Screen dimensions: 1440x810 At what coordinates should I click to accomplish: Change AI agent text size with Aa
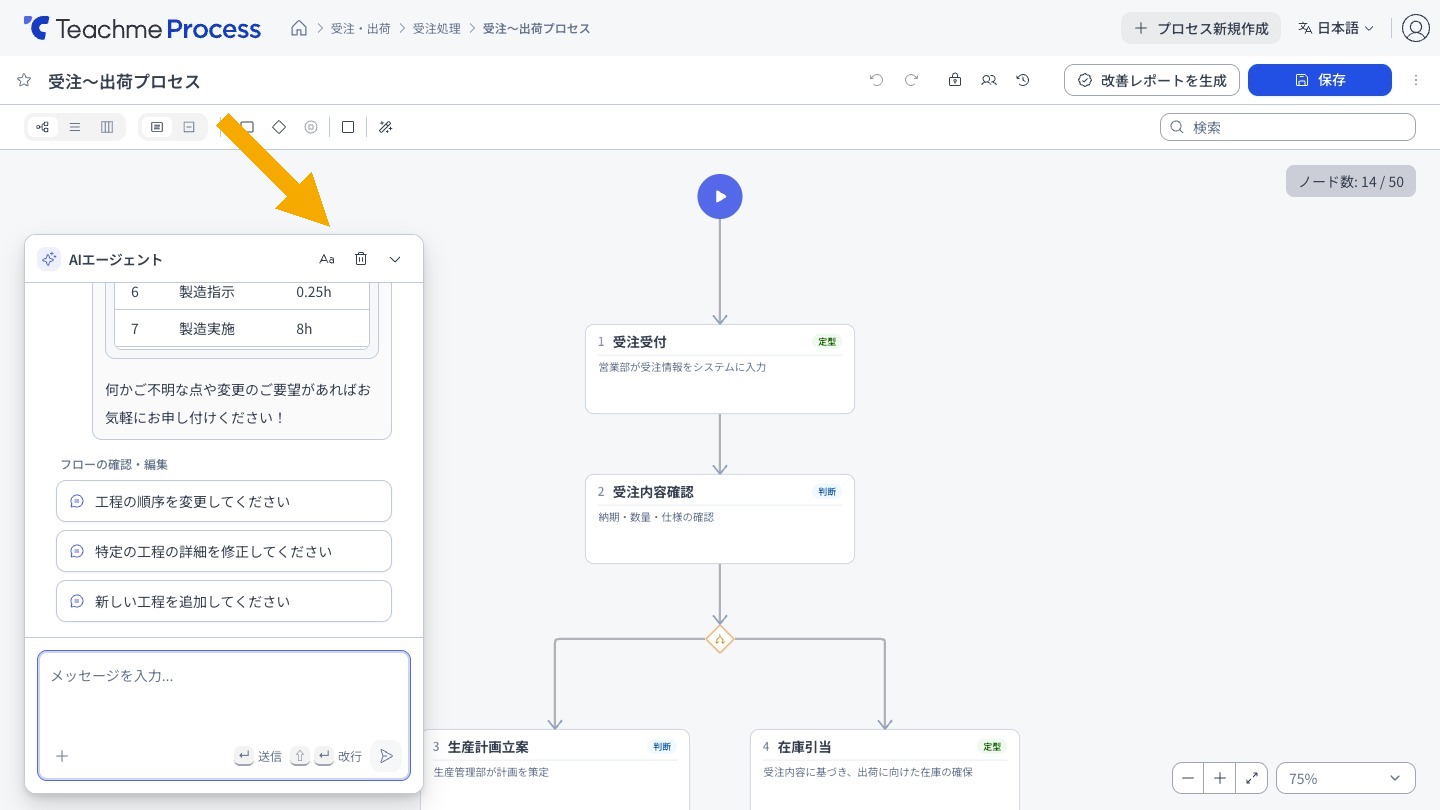coord(327,259)
